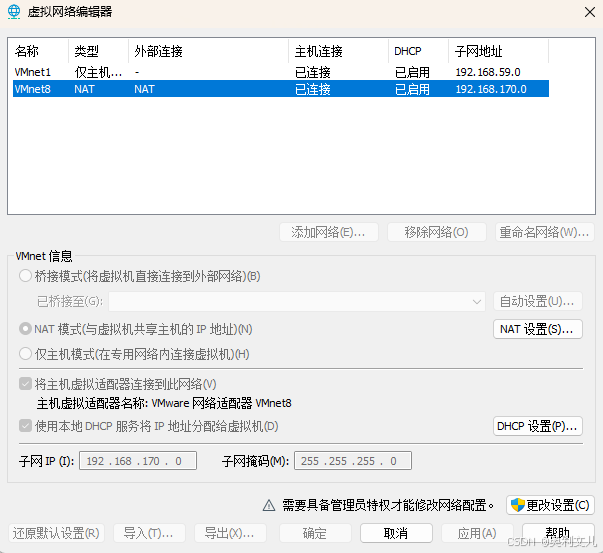Click 添加网络(E)... button

tap(329, 232)
